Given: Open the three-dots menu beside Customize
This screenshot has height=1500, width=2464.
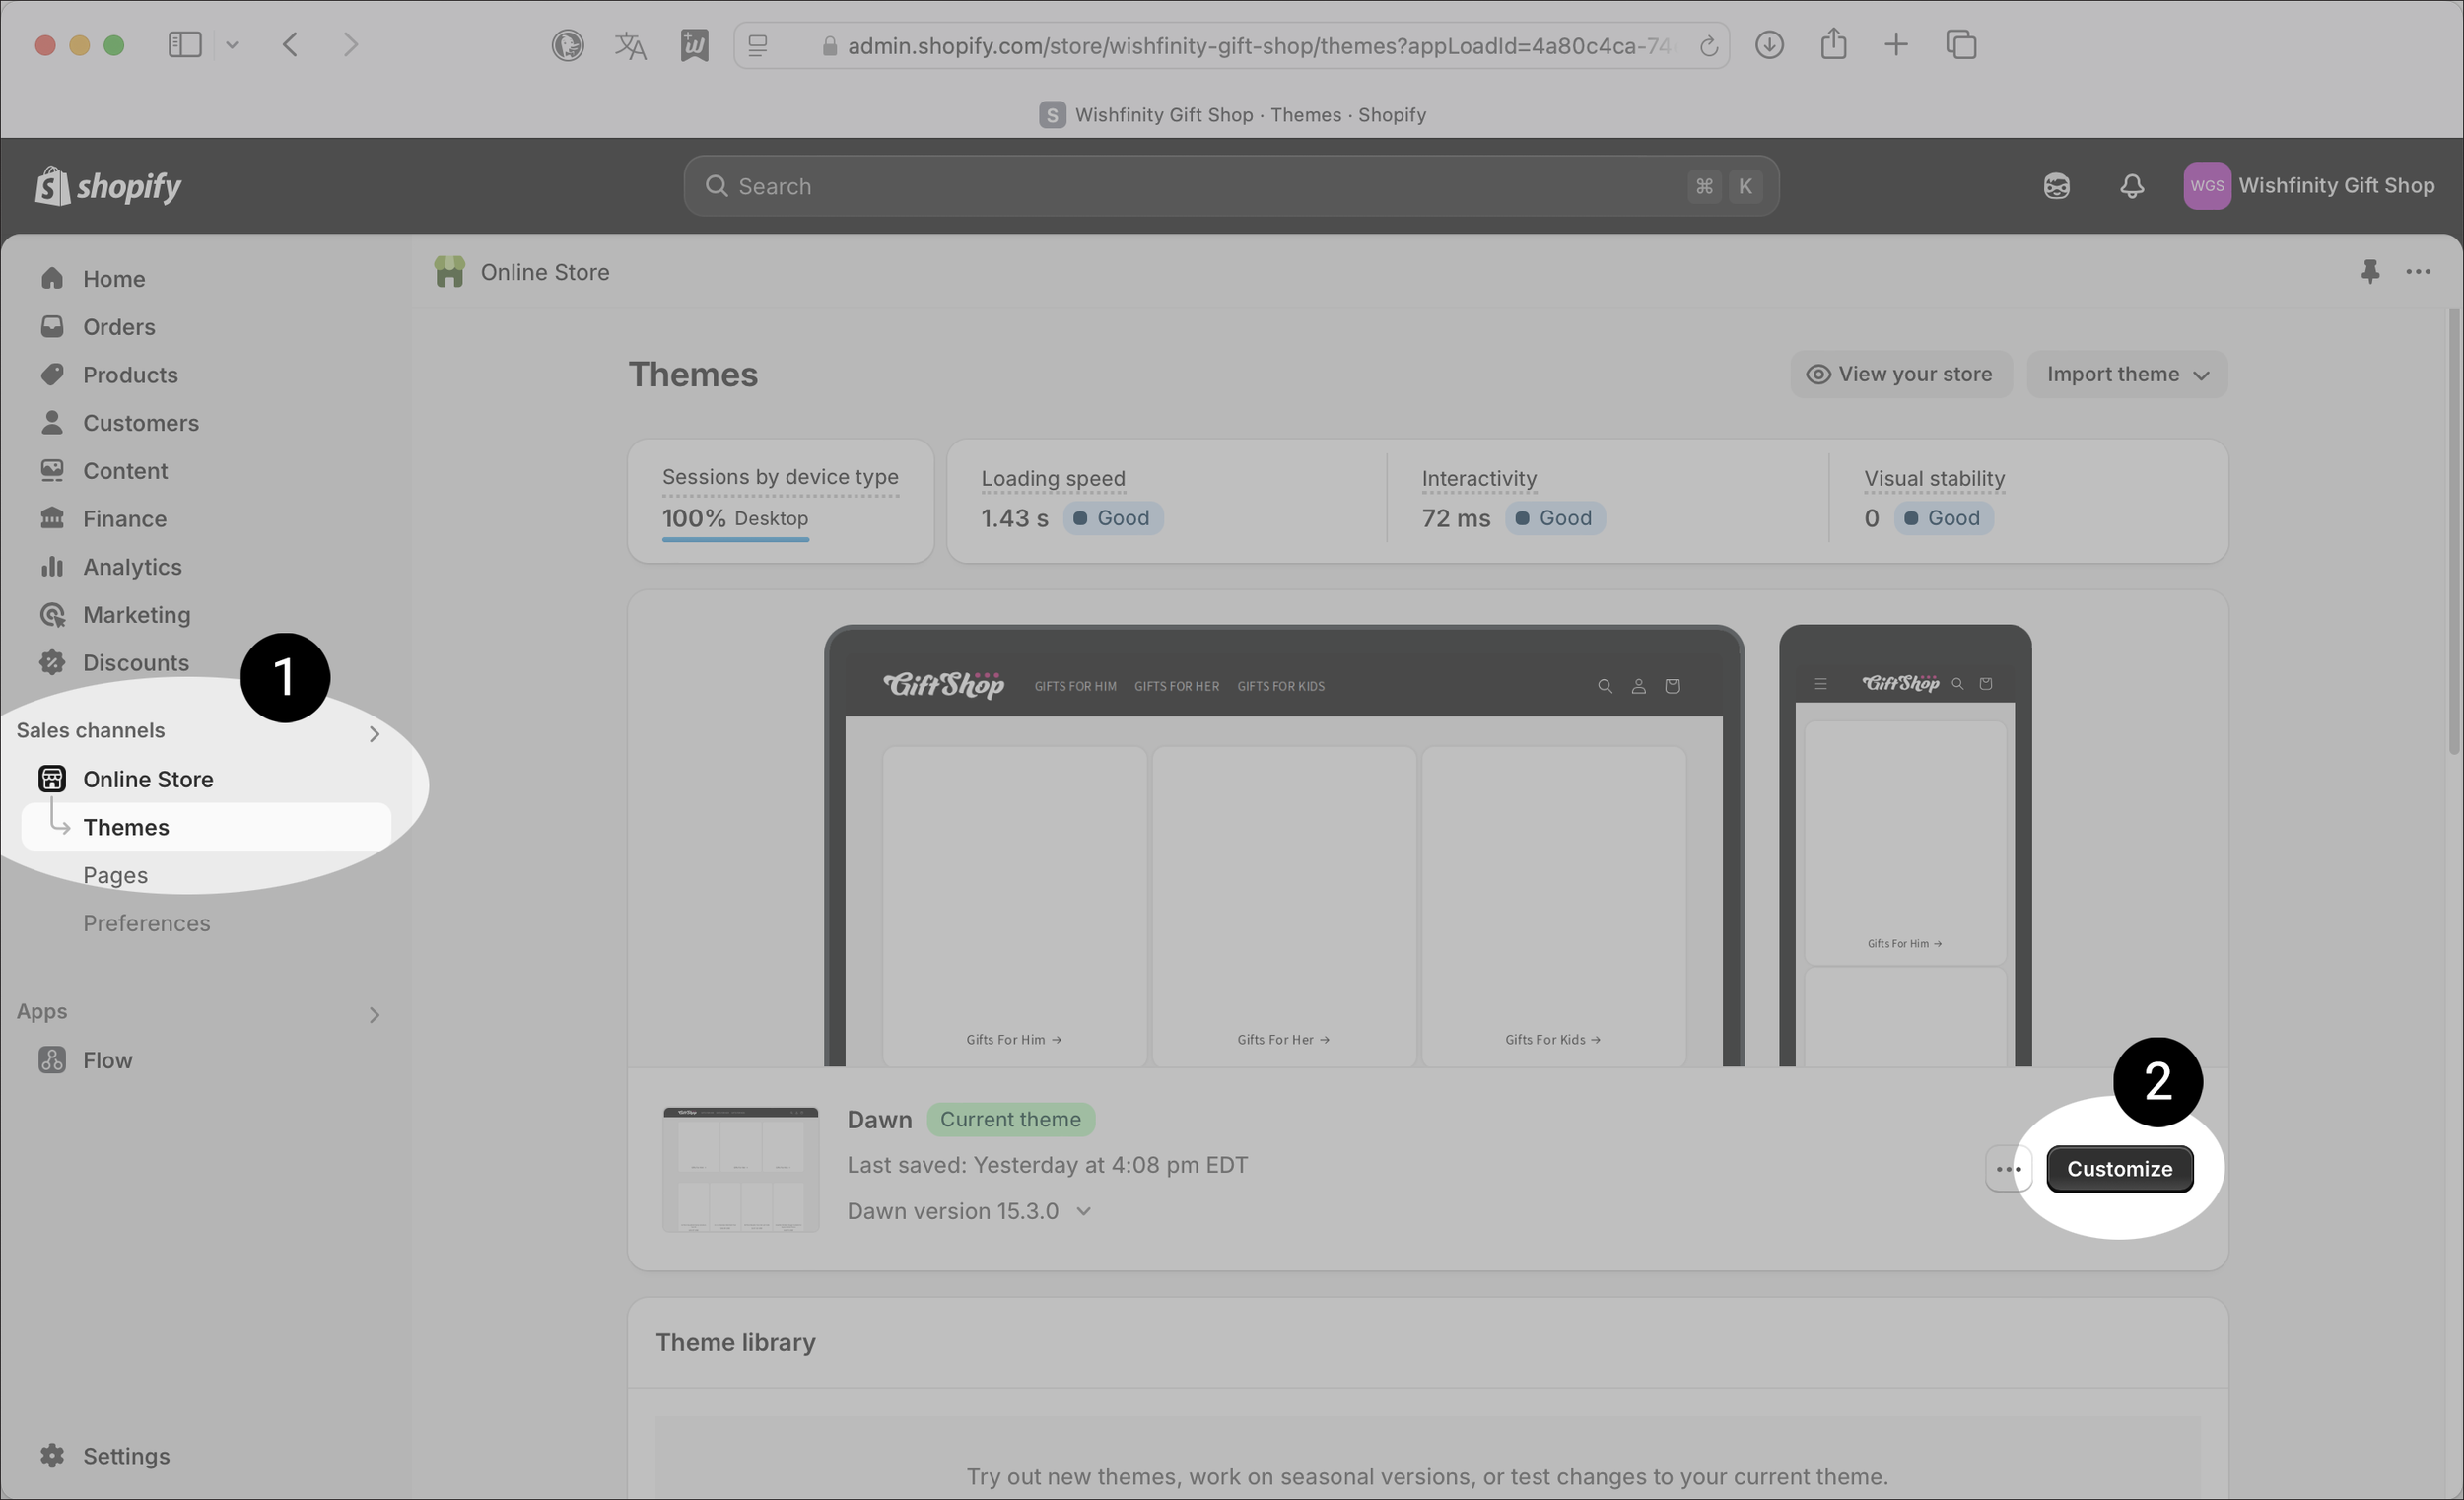Looking at the screenshot, I should click(2008, 1169).
